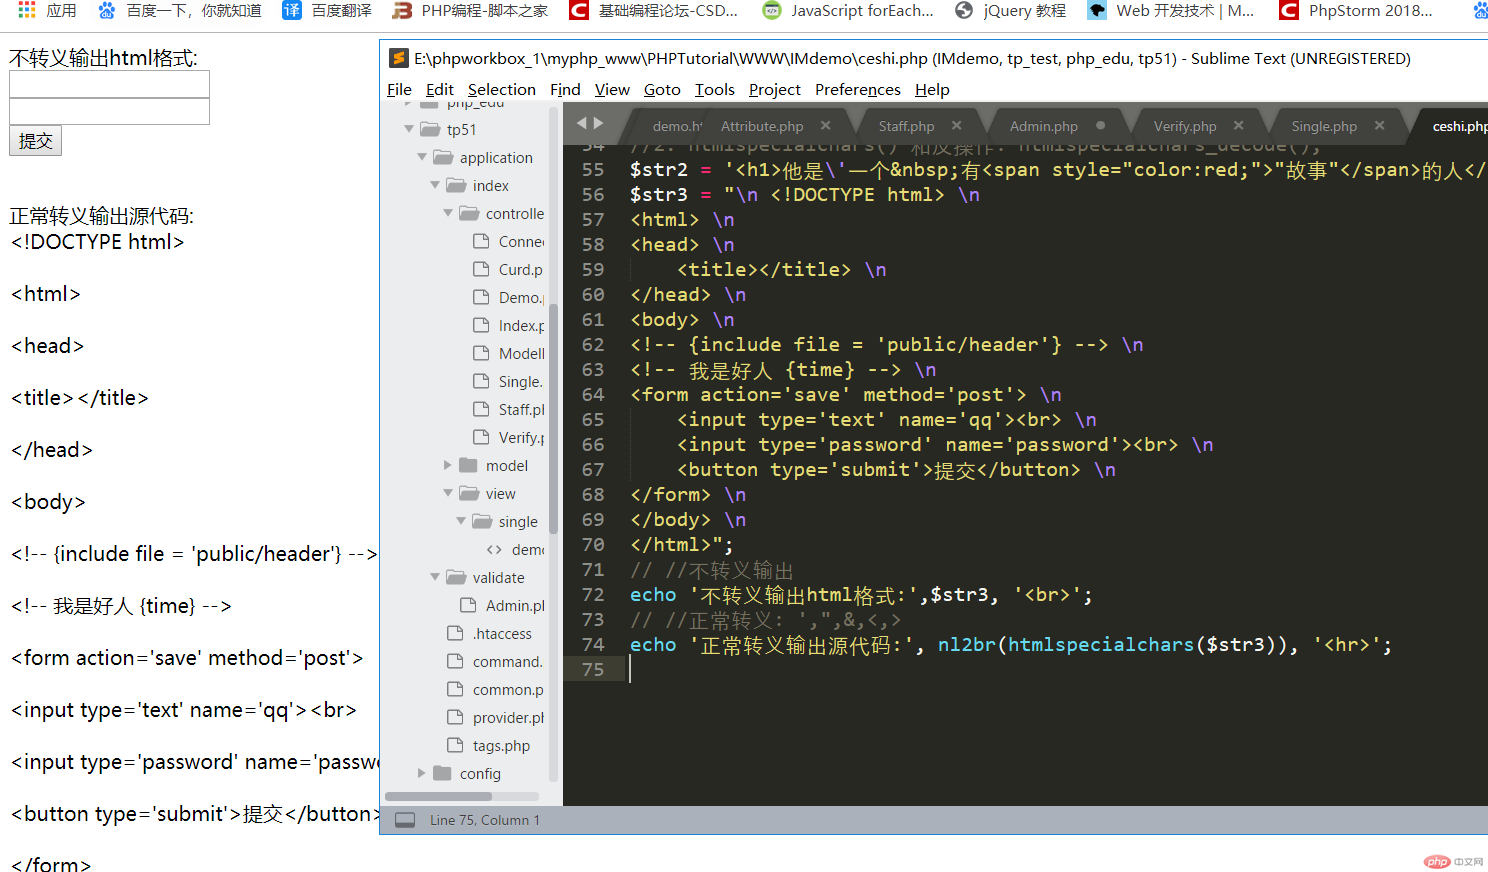Image resolution: width=1488 pixels, height=872 pixels.
Task: Switch to the Staff.php tab
Action: point(906,126)
